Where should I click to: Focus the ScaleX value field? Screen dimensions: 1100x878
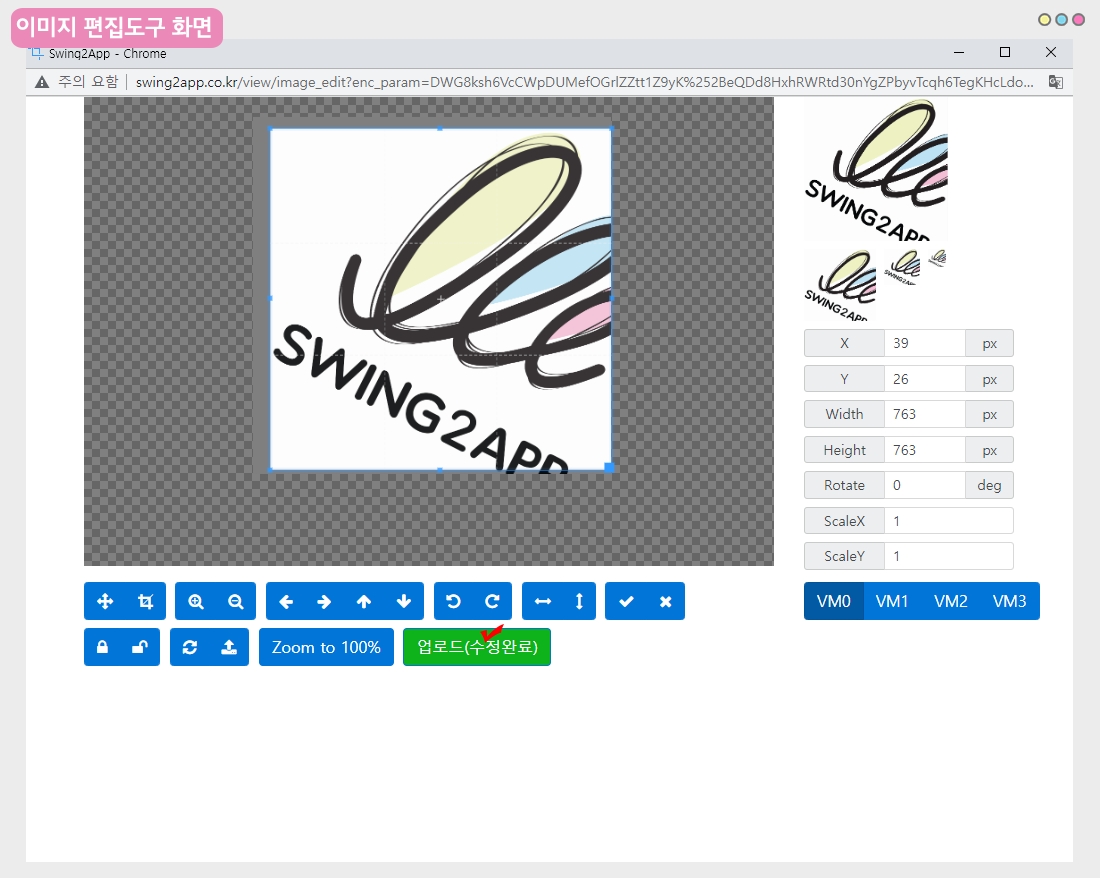[x=948, y=520]
